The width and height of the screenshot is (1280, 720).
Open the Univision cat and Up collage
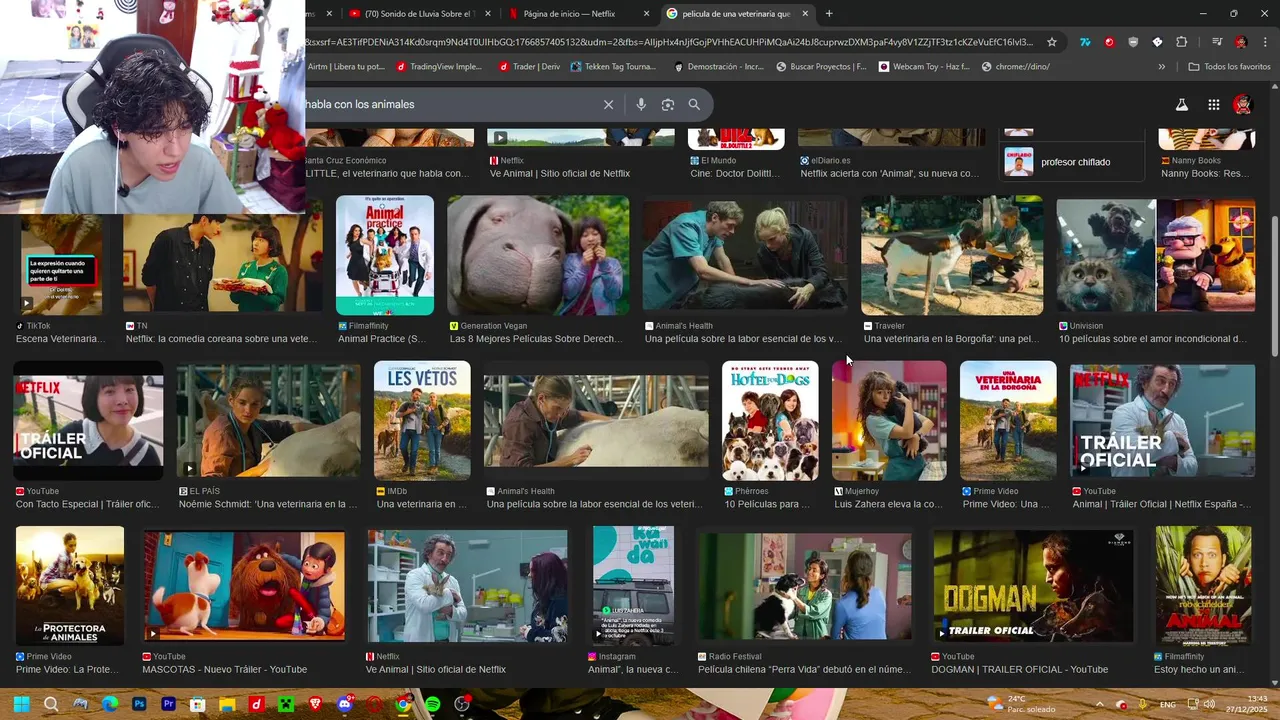pos(1156,255)
